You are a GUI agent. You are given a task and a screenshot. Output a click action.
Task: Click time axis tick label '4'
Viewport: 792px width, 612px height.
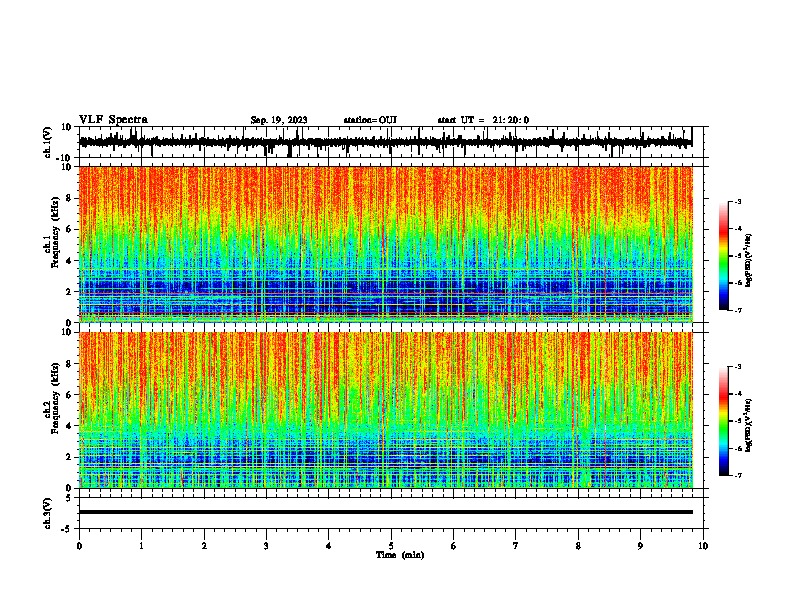click(329, 546)
